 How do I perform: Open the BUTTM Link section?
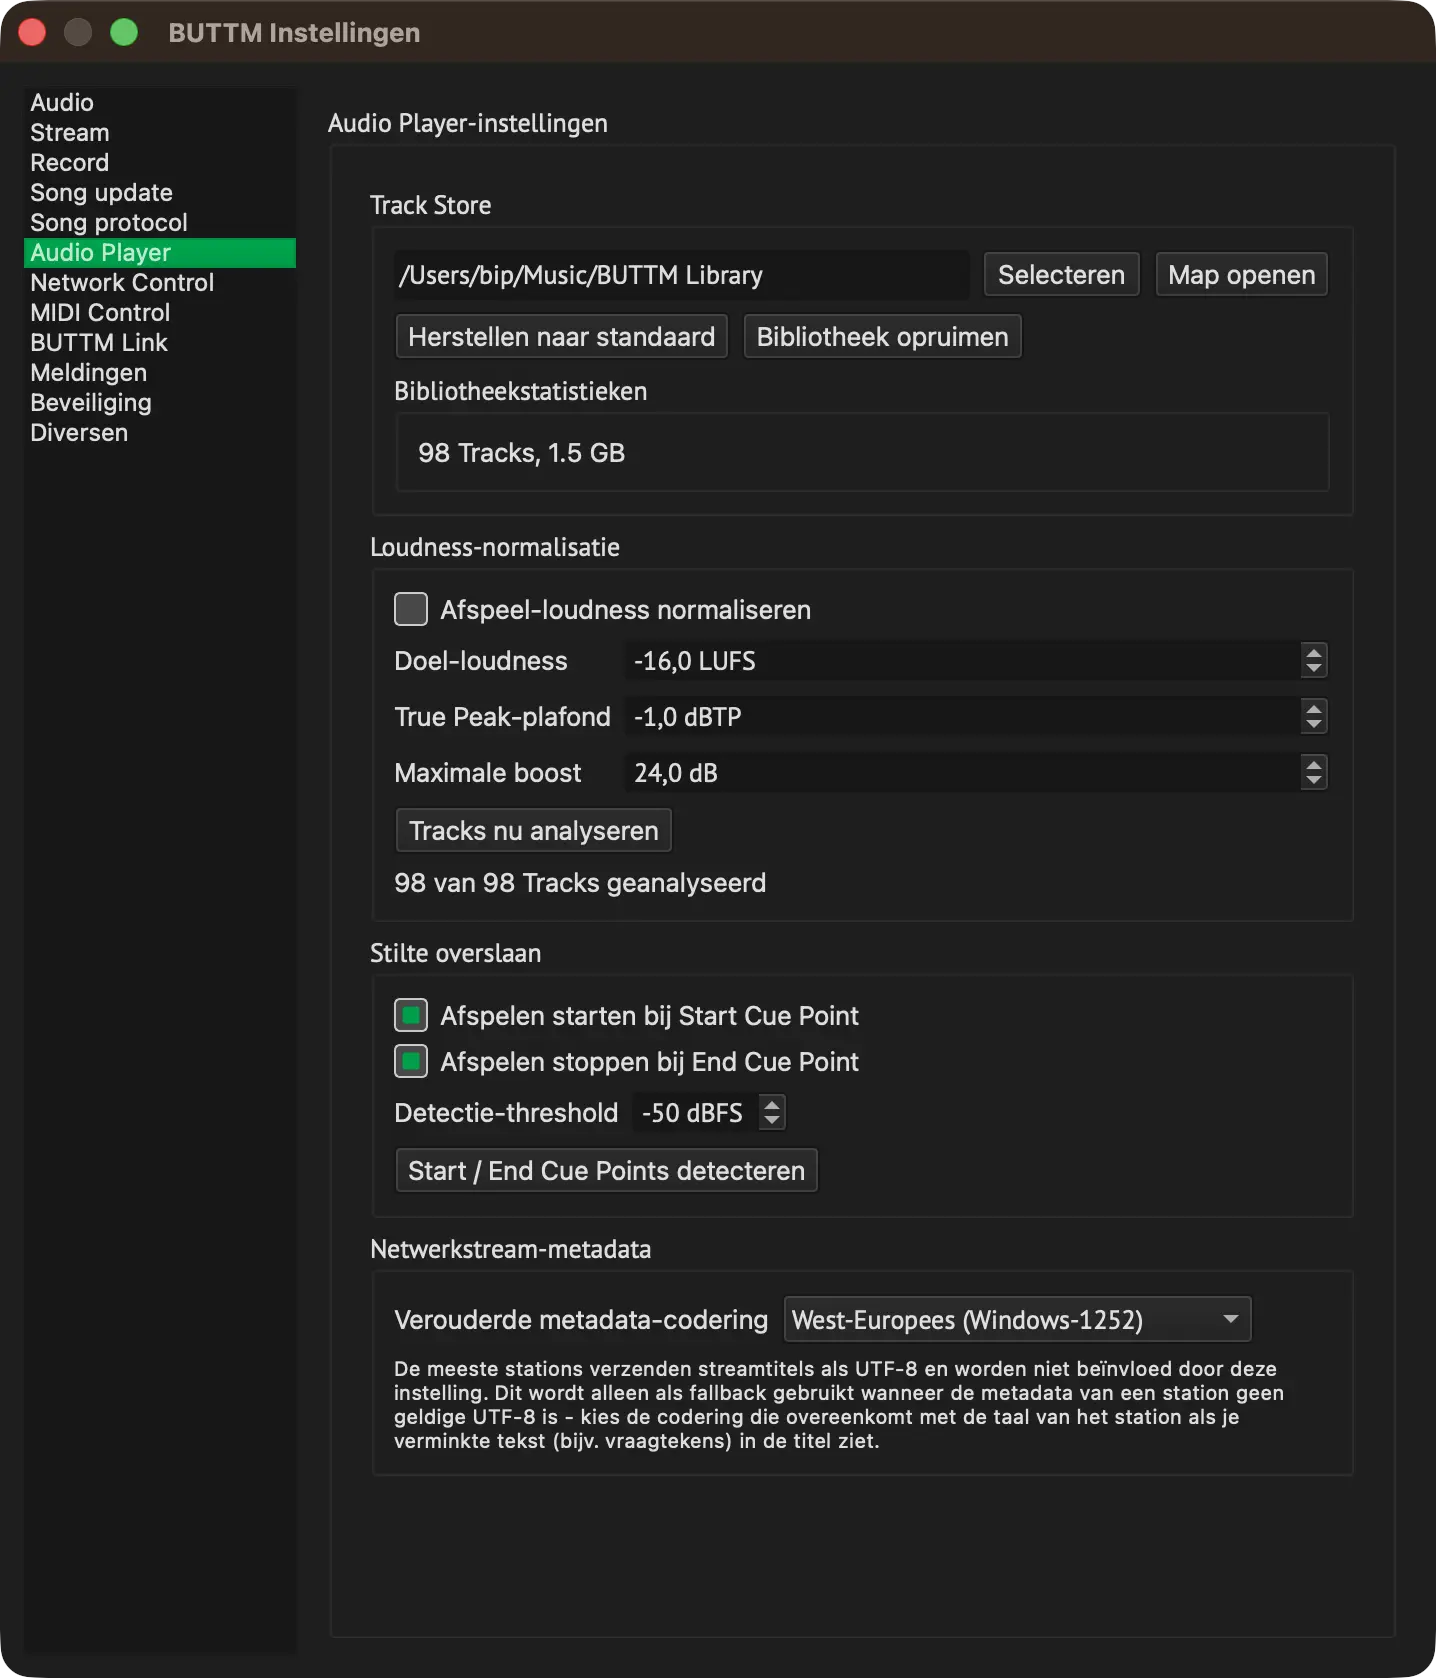[160, 343]
